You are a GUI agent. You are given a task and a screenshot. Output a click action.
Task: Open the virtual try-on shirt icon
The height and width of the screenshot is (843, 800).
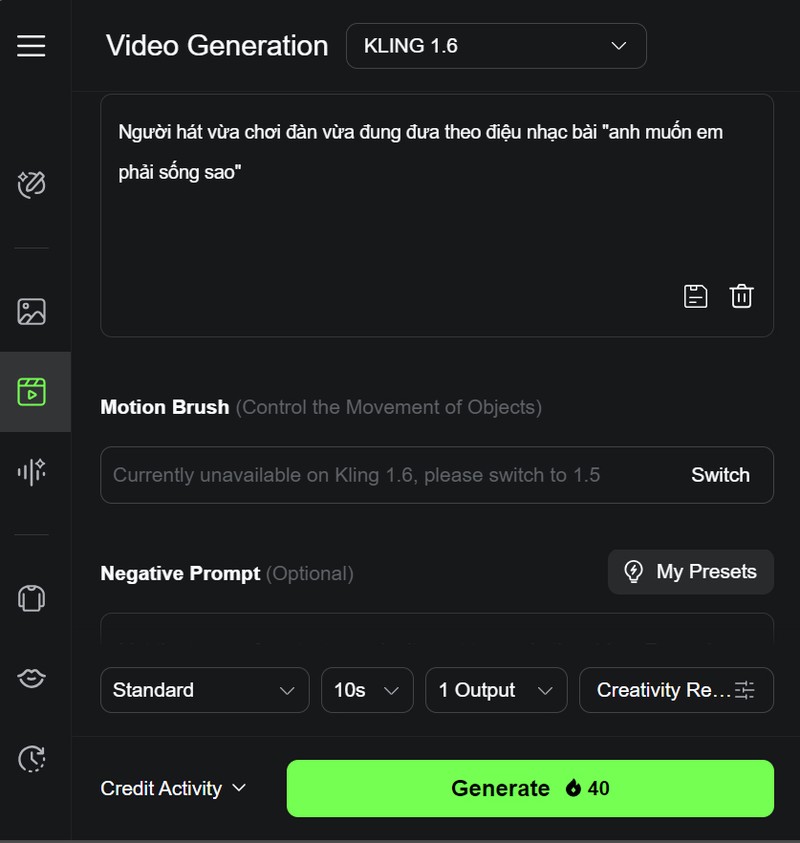click(32, 598)
